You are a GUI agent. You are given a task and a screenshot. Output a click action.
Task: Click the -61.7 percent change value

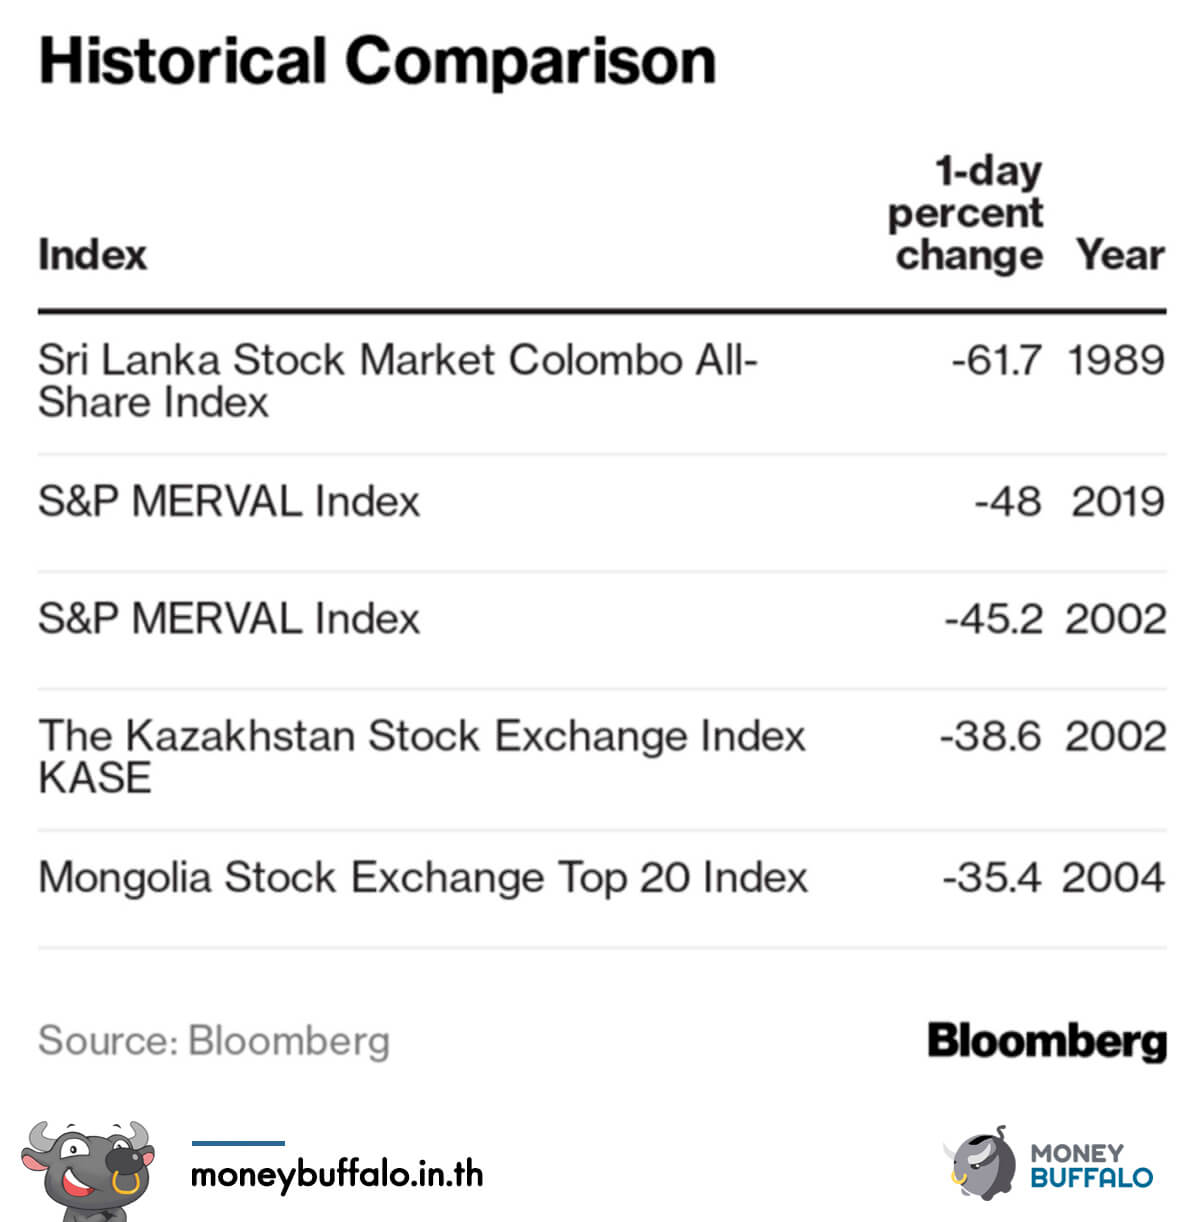pyautogui.click(x=996, y=360)
